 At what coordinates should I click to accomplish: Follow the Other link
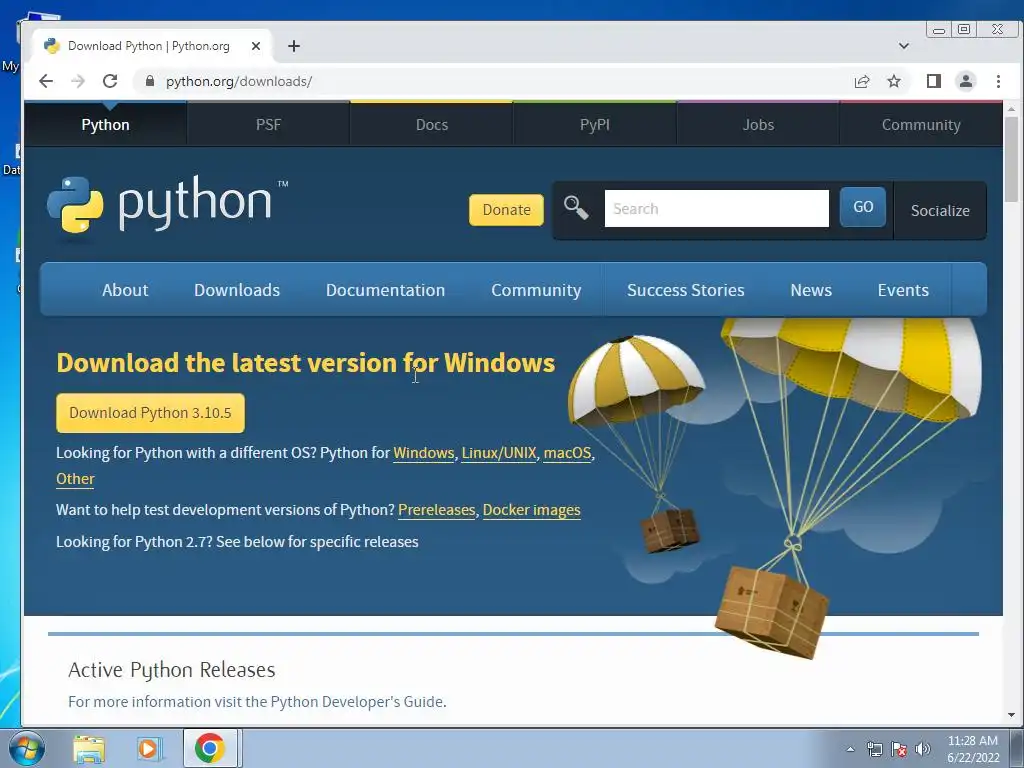75,479
